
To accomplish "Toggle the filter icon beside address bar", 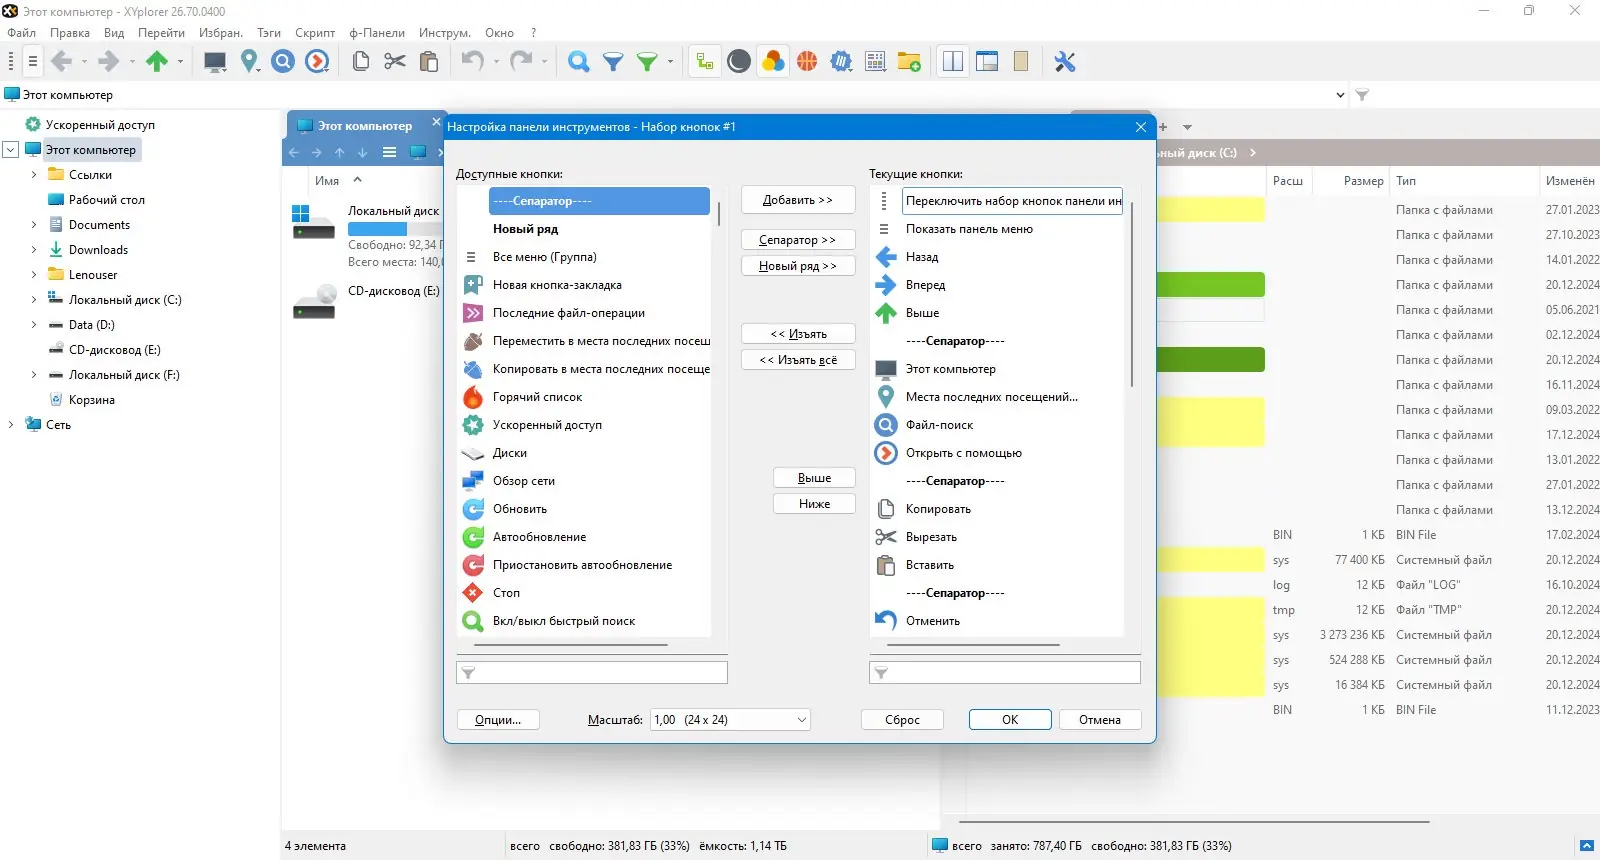I will (x=1362, y=95).
